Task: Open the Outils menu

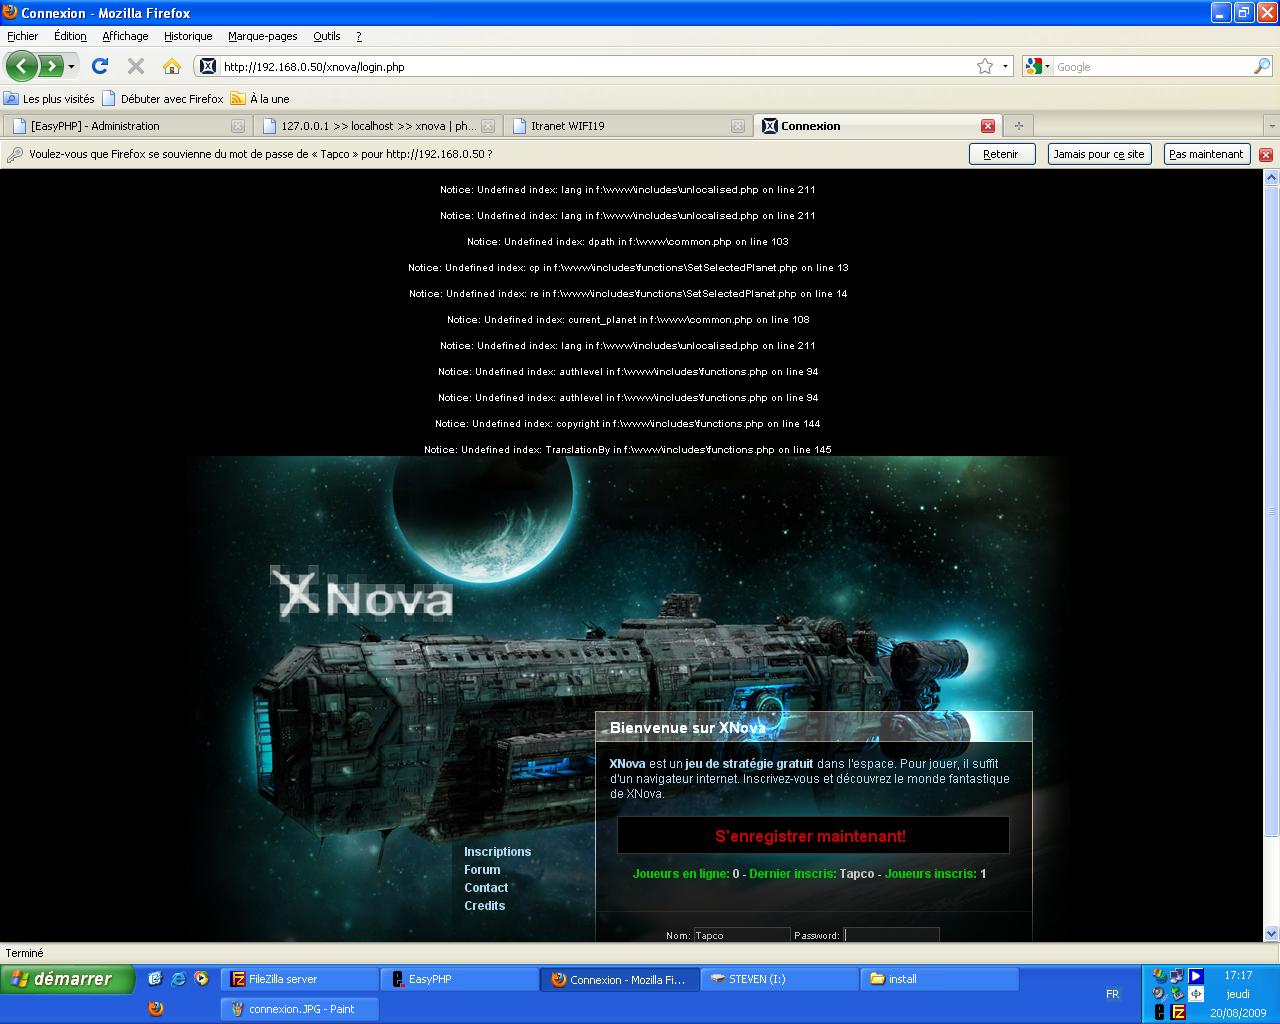Action: pos(327,36)
